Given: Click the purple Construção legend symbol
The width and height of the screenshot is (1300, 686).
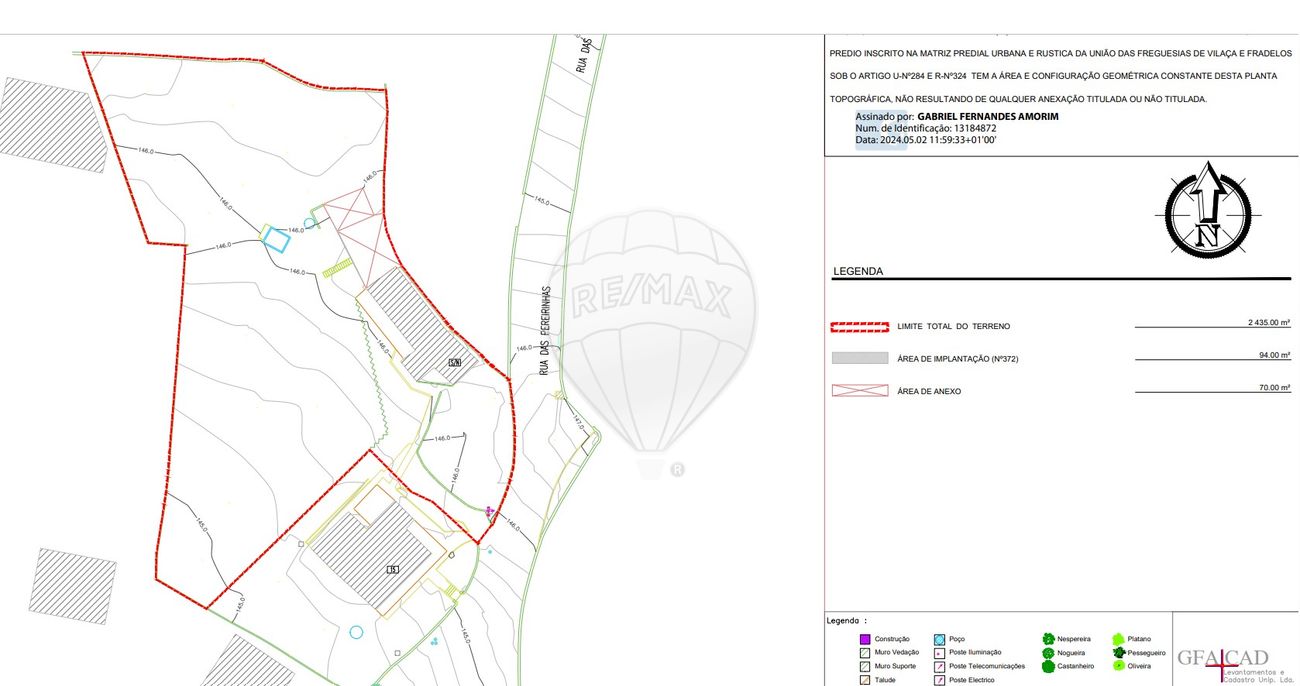Looking at the screenshot, I should point(865,639).
